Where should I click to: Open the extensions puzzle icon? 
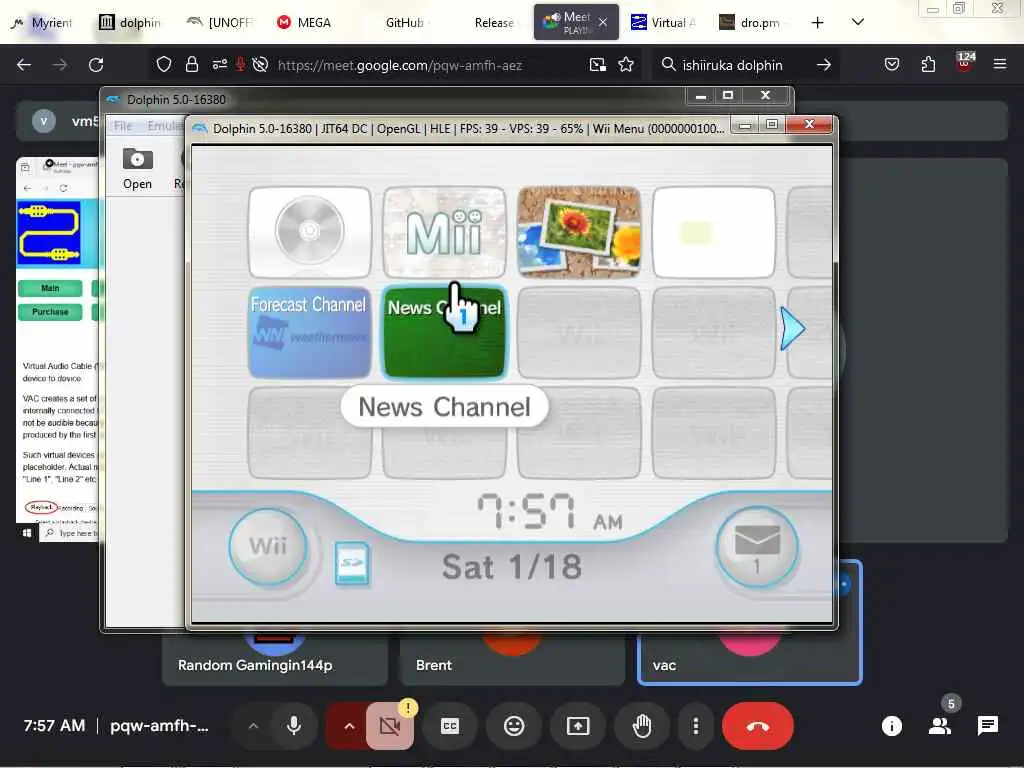point(928,65)
